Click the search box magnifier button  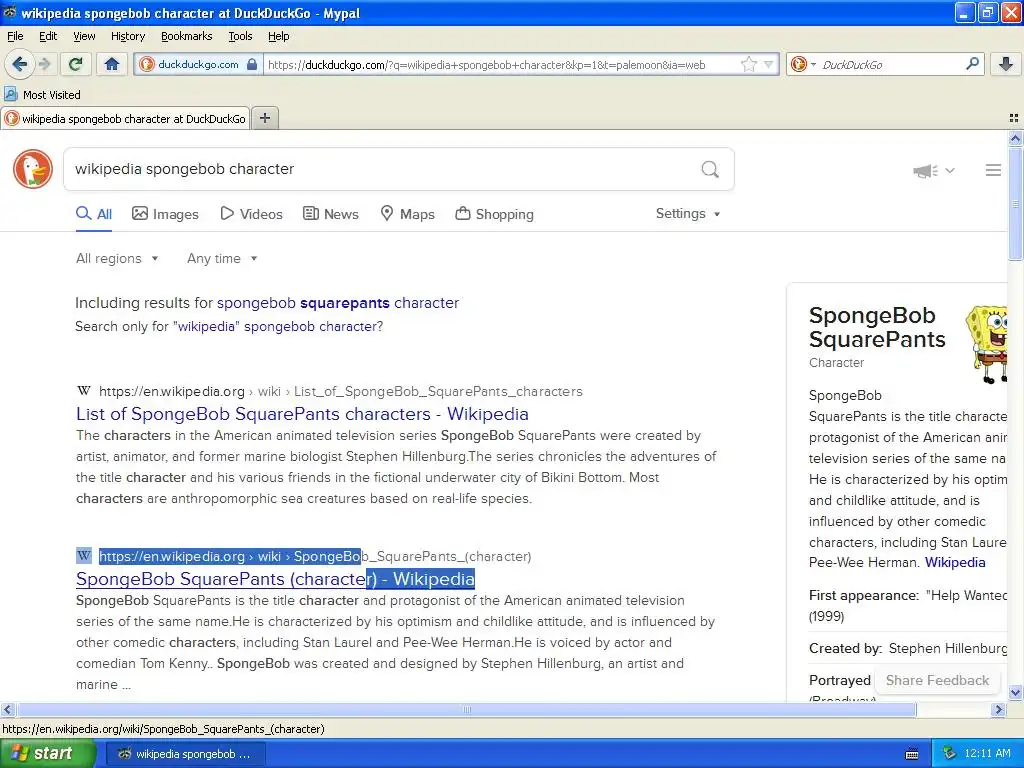point(710,170)
